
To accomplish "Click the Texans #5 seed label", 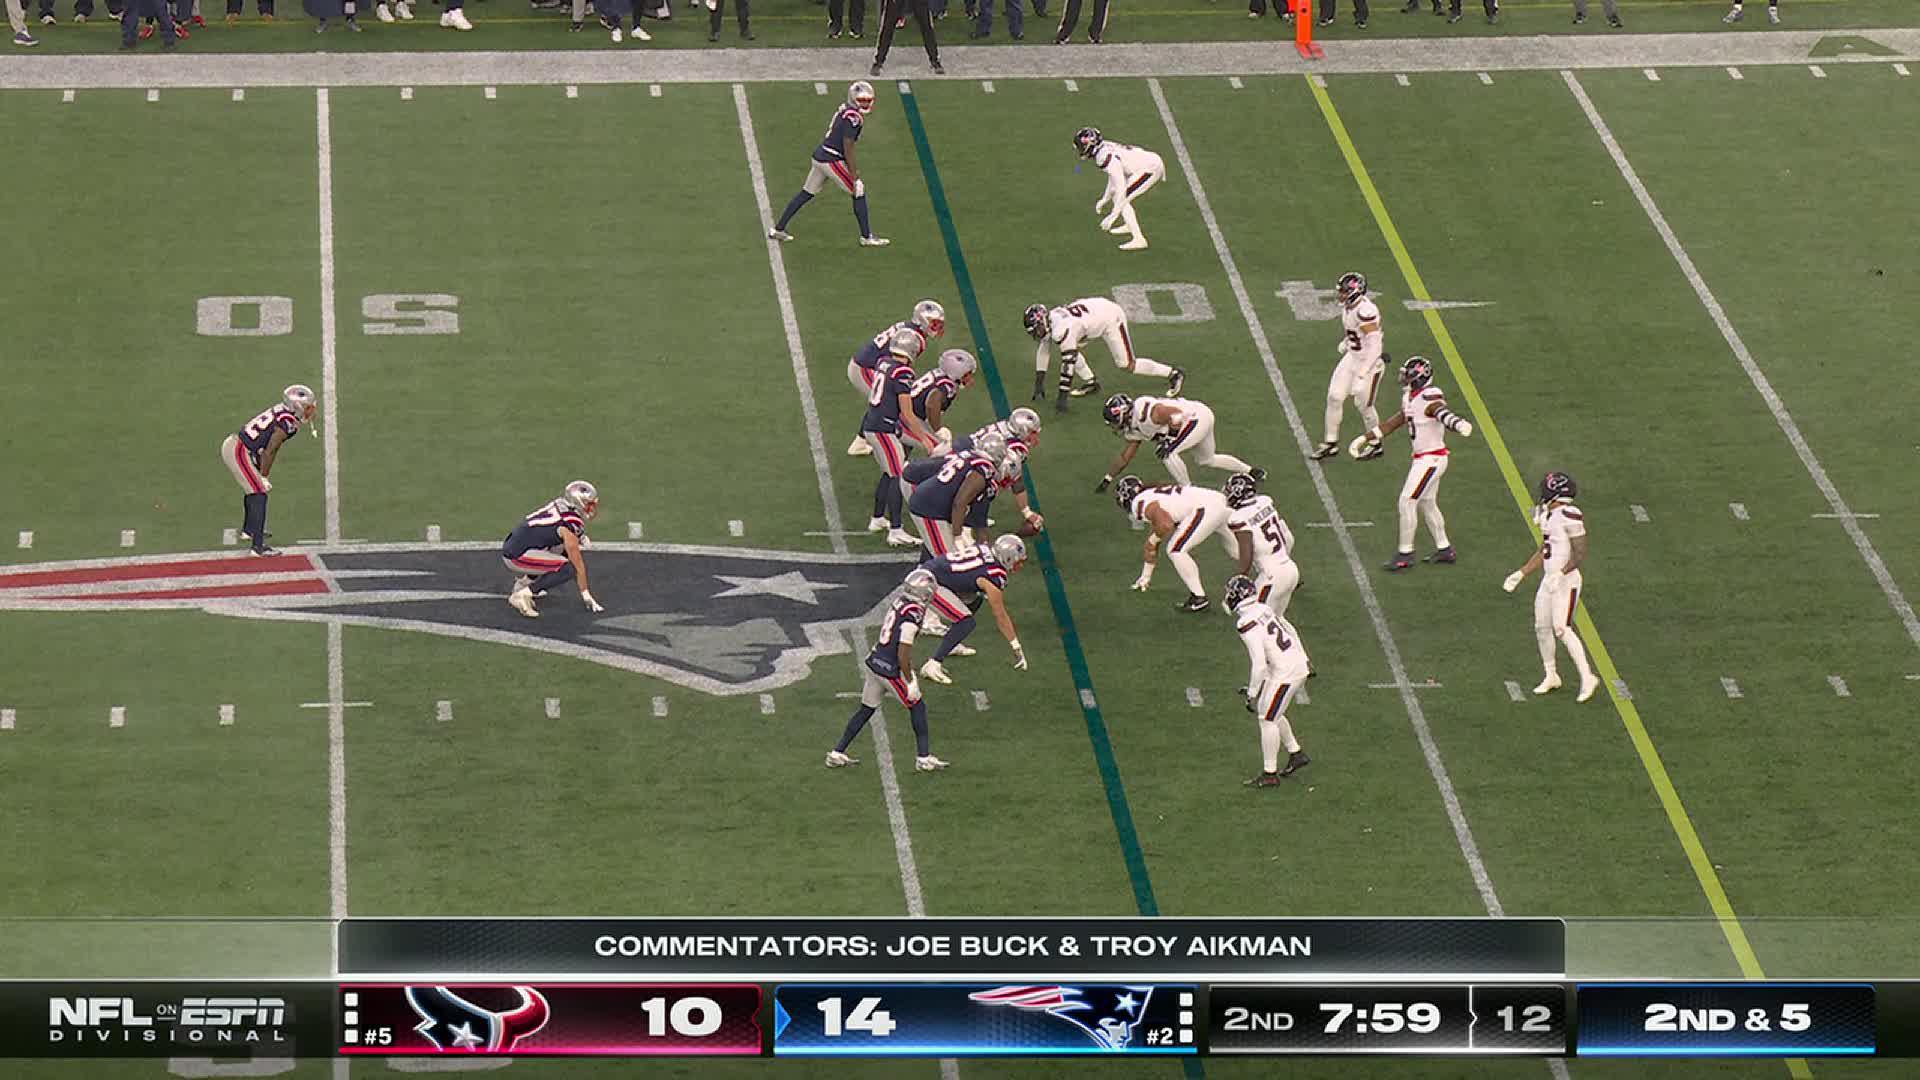I will (378, 1038).
